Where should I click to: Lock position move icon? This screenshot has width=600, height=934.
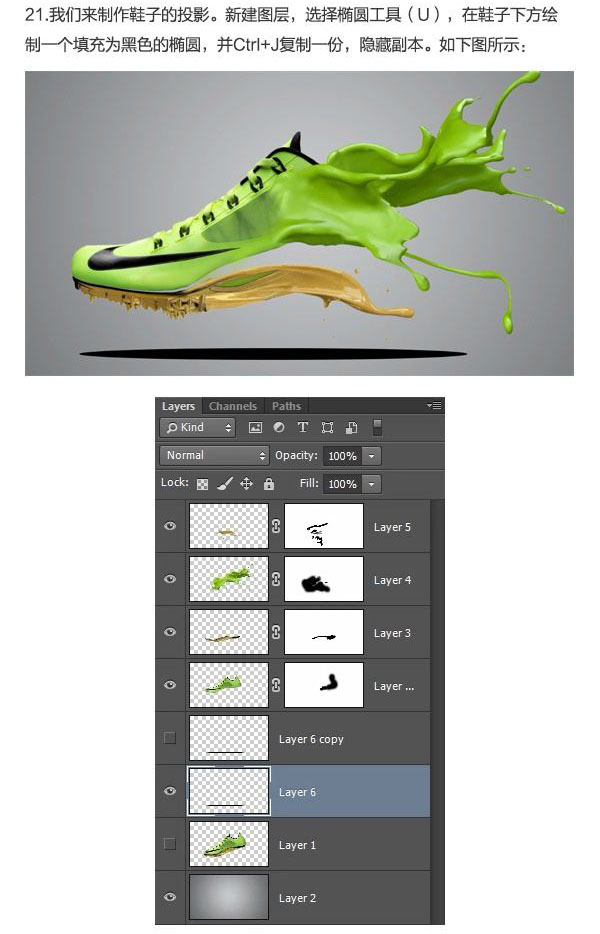pyautogui.click(x=246, y=484)
